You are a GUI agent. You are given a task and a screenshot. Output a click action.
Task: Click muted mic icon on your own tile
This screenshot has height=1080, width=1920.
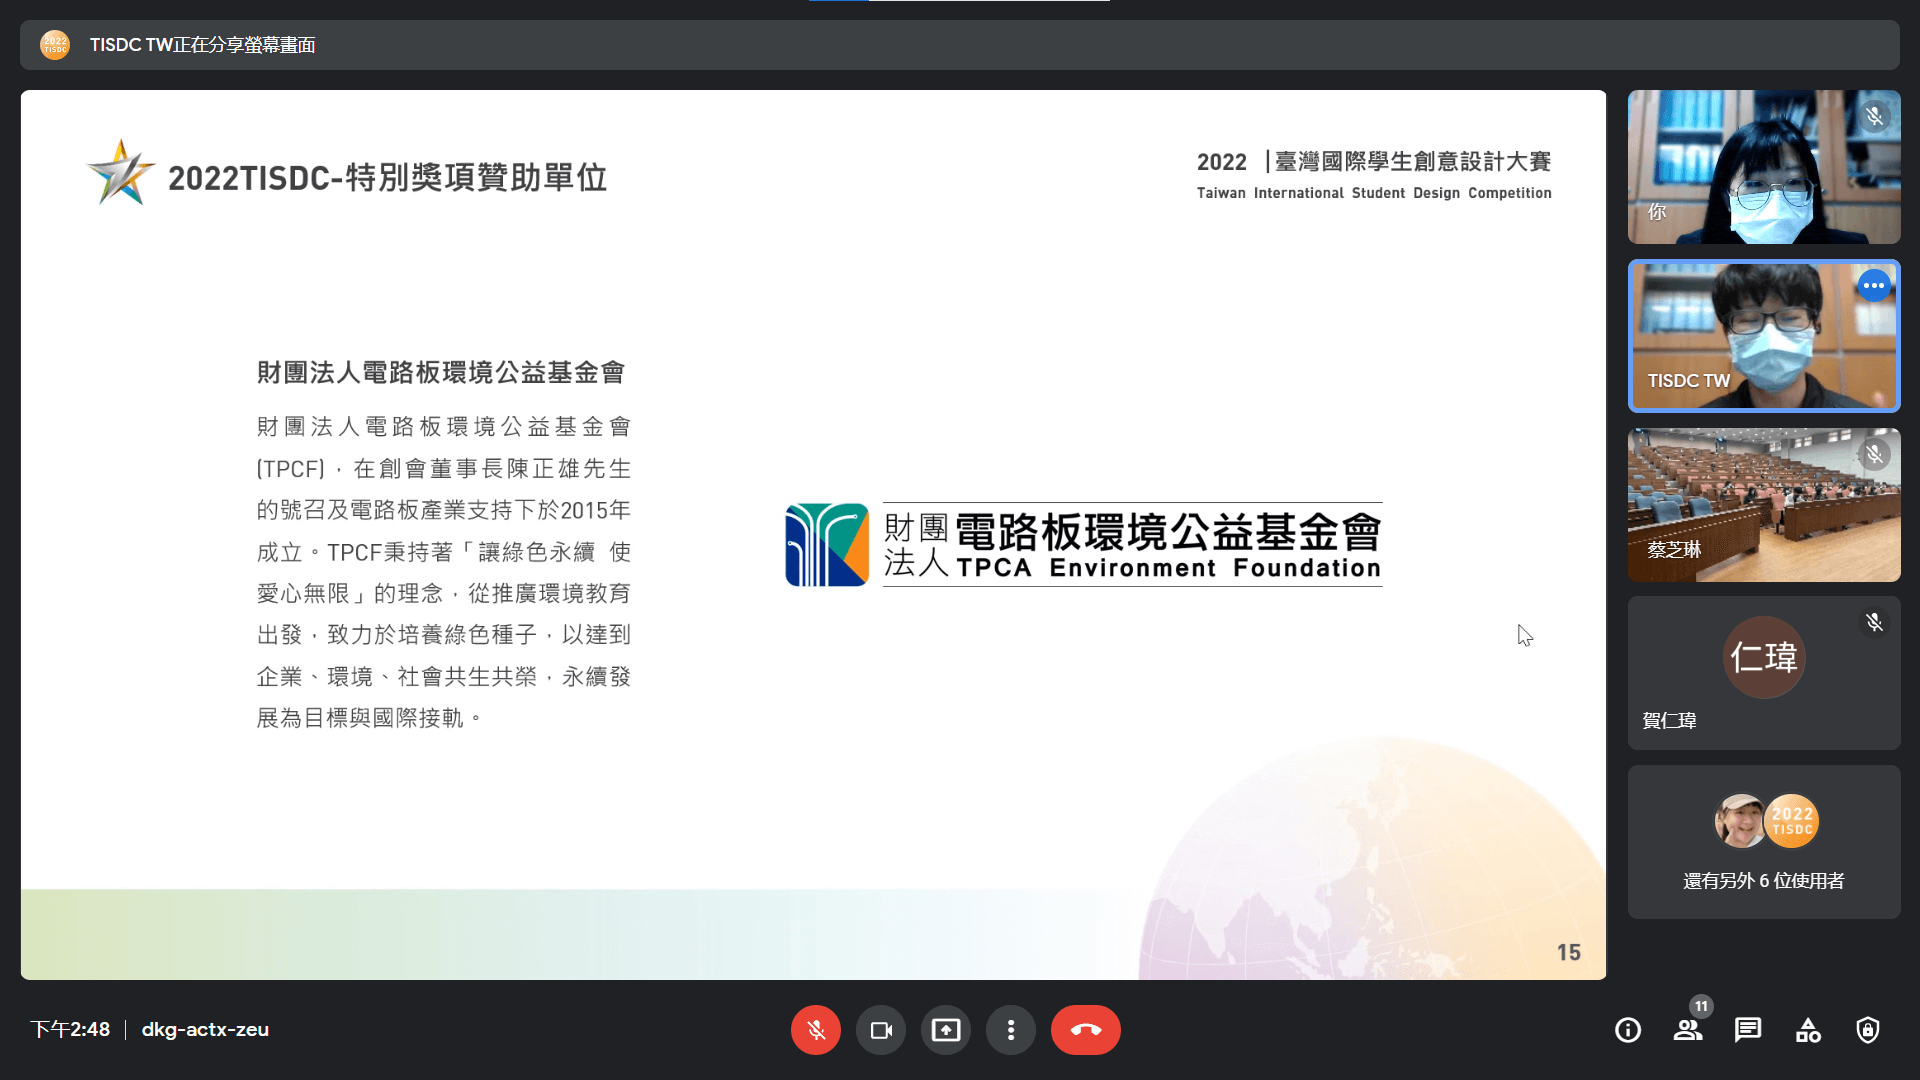[x=1874, y=116]
